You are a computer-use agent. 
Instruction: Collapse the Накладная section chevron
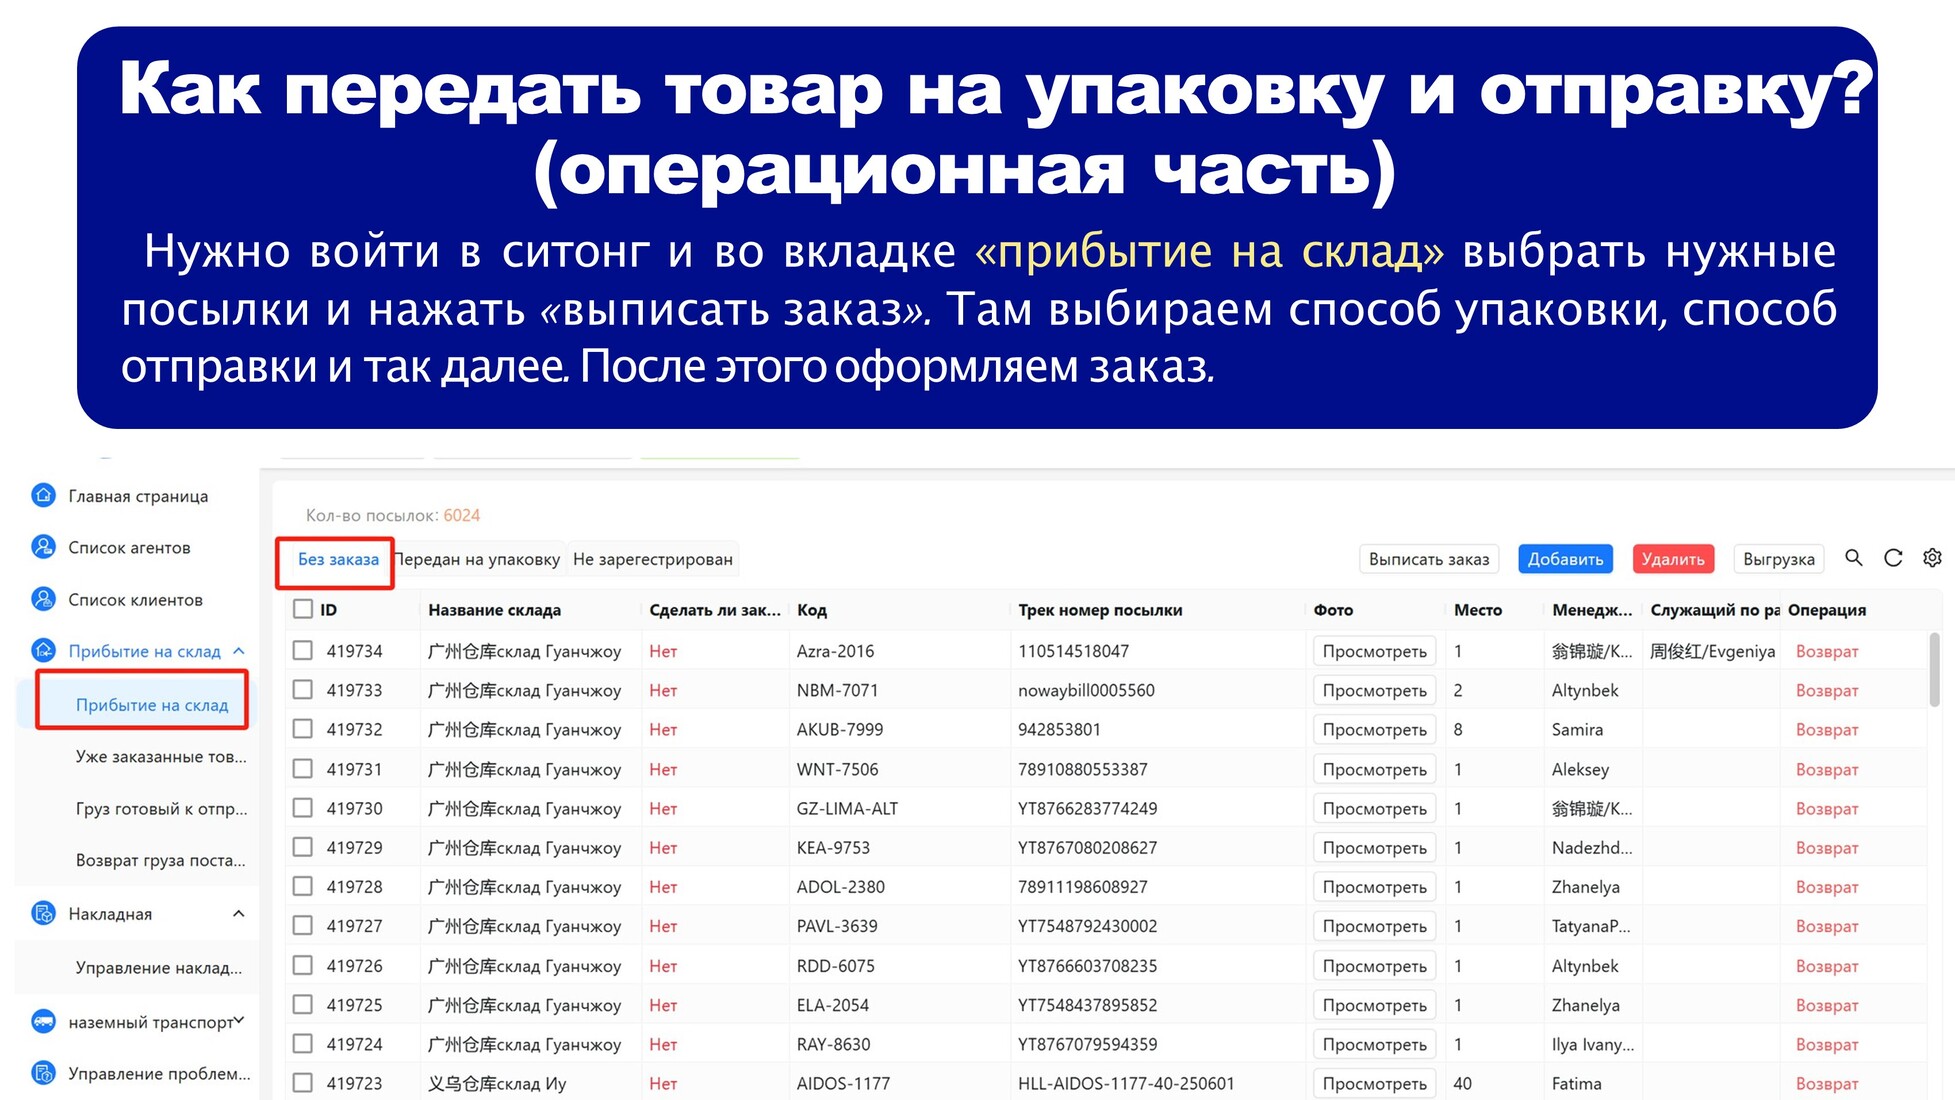pos(239,914)
